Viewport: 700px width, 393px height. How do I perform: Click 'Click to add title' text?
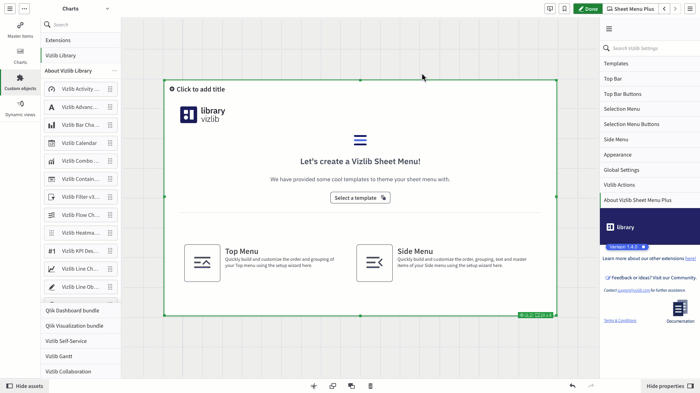(x=200, y=89)
